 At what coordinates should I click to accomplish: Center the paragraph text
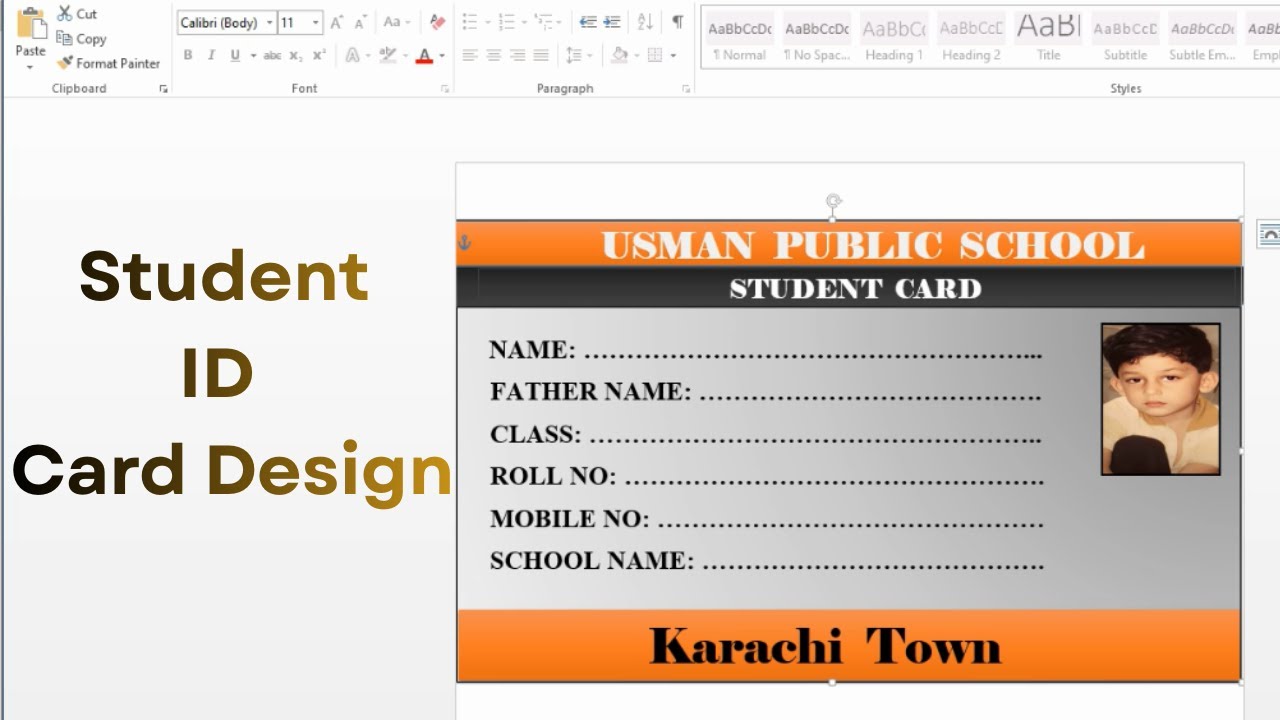click(x=494, y=56)
